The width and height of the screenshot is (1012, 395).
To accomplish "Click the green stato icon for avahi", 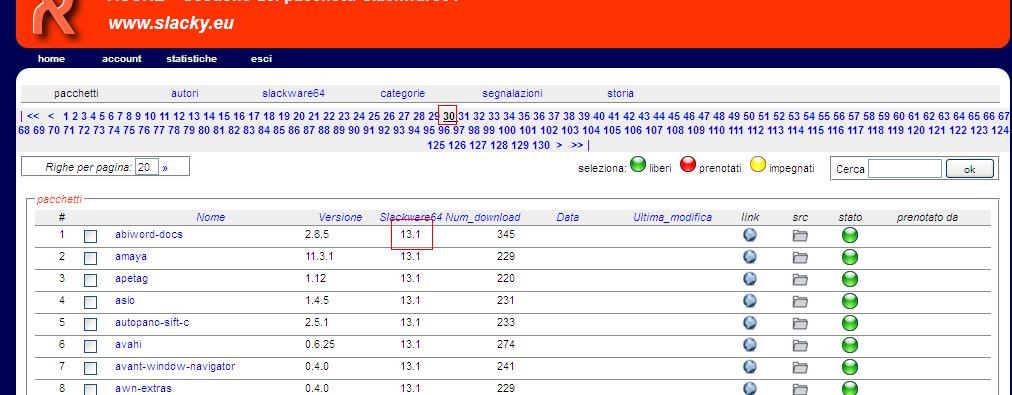I will pyautogui.click(x=850, y=345).
